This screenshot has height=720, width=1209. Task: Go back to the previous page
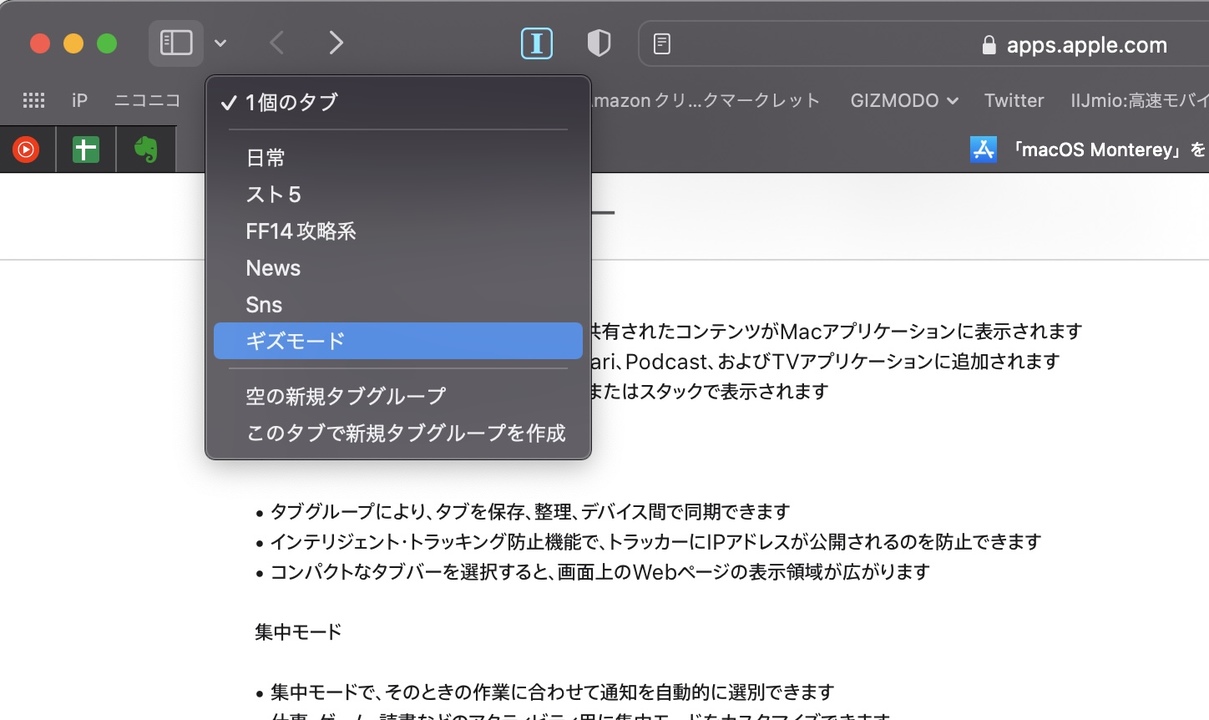click(x=277, y=43)
